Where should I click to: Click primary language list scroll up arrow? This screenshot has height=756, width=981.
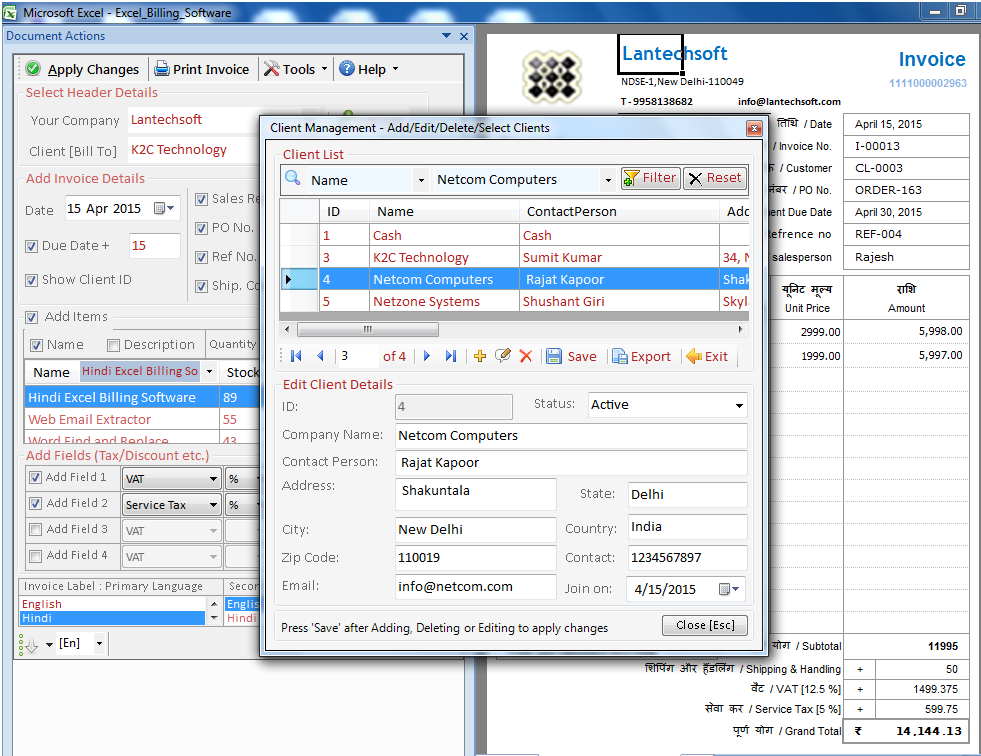tap(214, 604)
